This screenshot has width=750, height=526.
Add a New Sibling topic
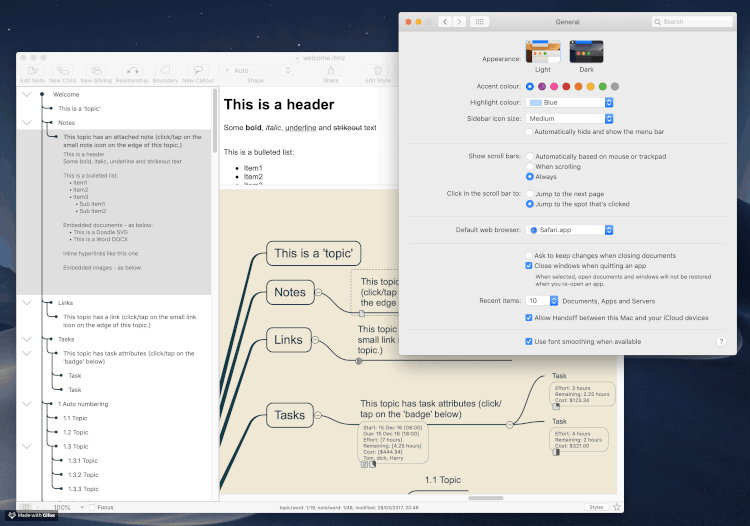[x=96, y=74]
